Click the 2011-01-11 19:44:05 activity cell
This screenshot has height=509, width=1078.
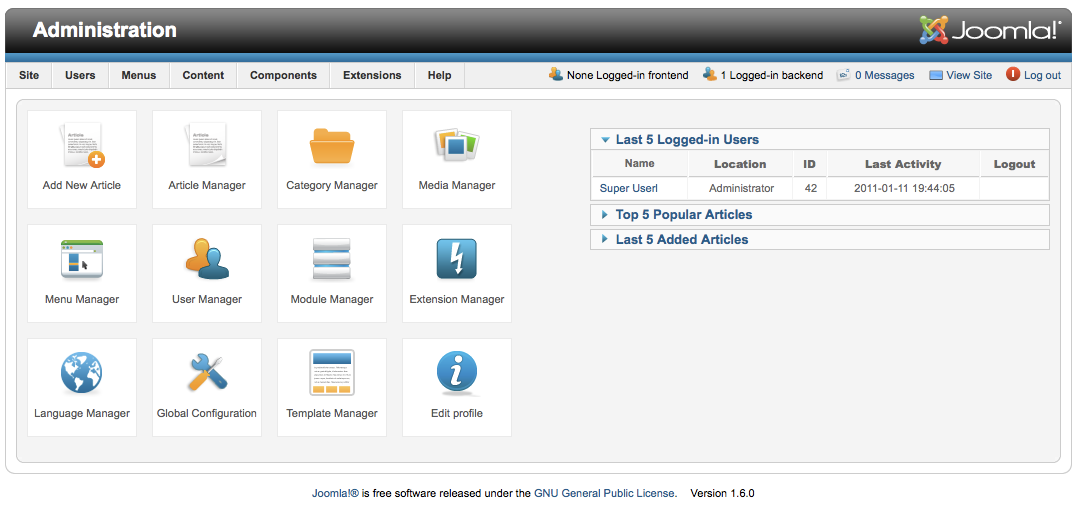click(904, 188)
